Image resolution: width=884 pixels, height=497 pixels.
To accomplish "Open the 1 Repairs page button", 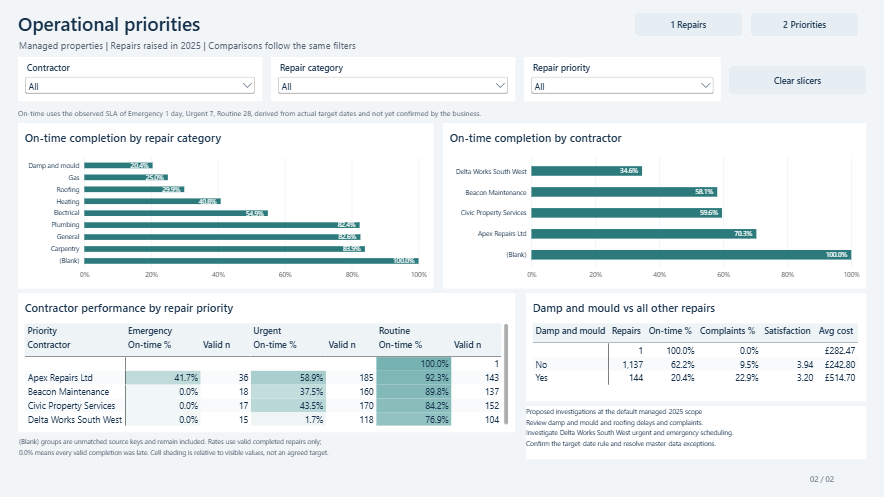I will click(688, 25).
